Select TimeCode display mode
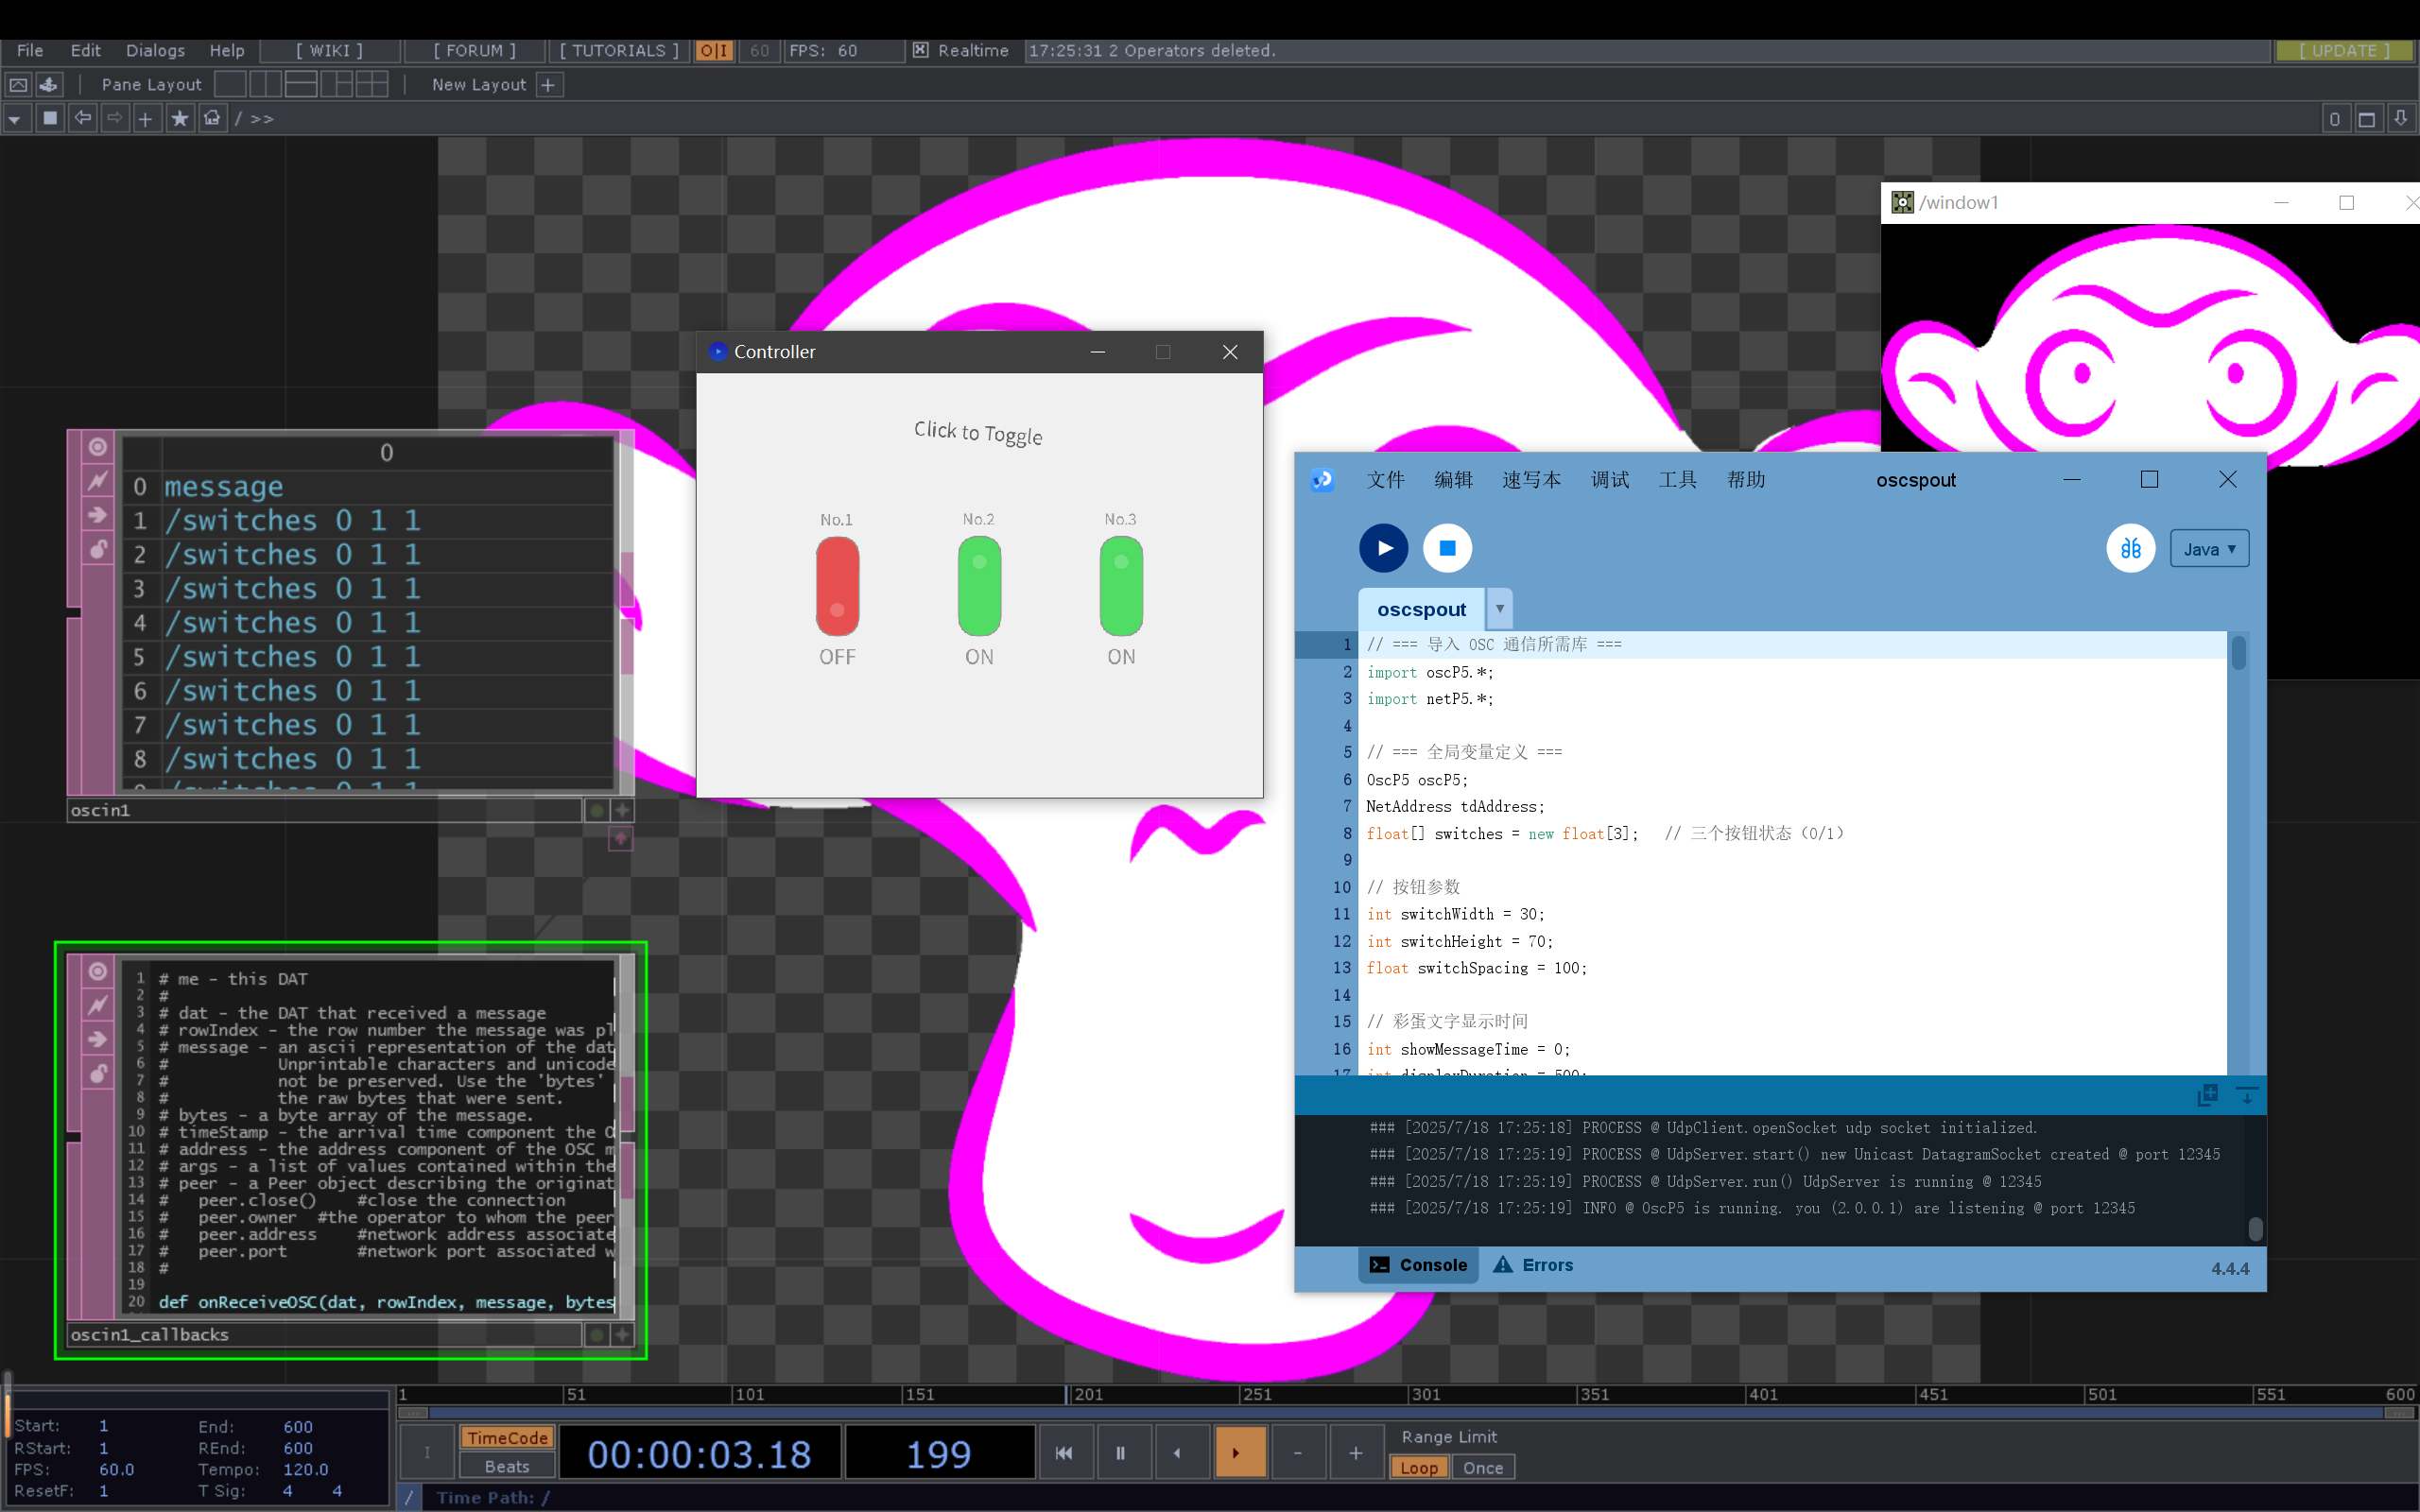The width and height of the screenshot is (2420, 1512). [x=507, y=1438]
